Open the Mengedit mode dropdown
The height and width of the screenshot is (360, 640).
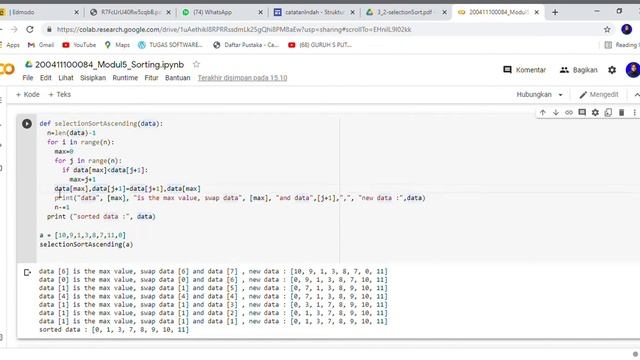click(599, 94)
